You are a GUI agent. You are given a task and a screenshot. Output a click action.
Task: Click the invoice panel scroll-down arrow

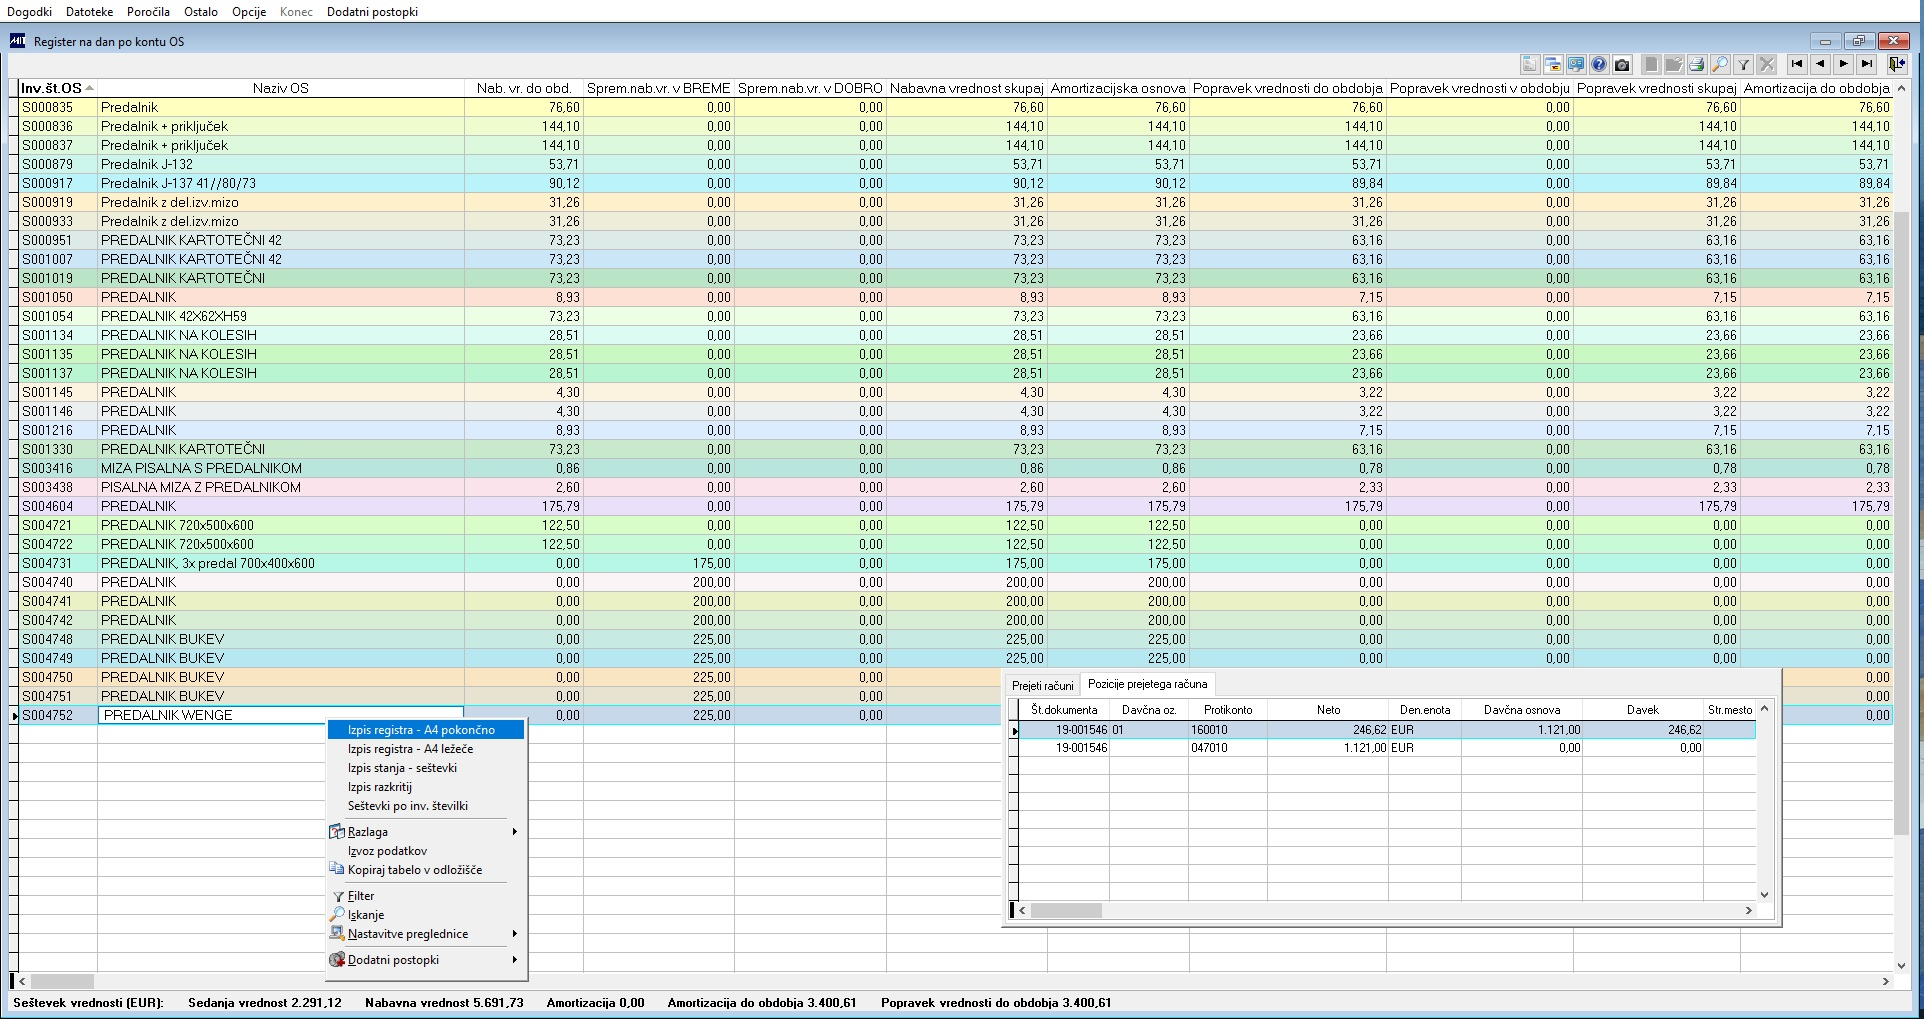pos(1764,895)
